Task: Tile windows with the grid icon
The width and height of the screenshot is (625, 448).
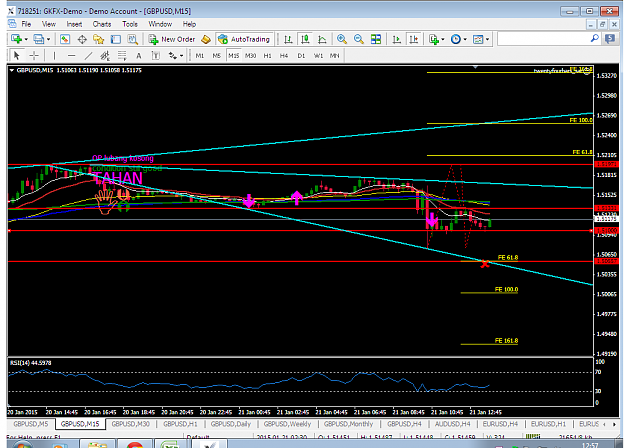Action: coord(375,39)
